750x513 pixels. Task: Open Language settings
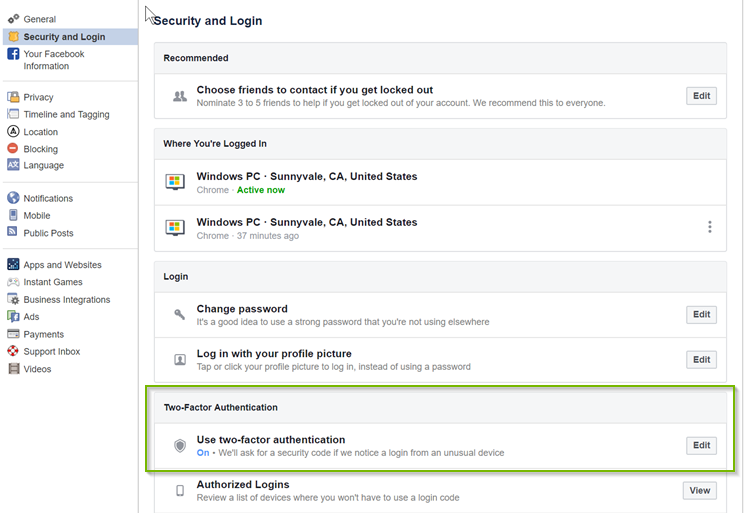click(44, 165)
